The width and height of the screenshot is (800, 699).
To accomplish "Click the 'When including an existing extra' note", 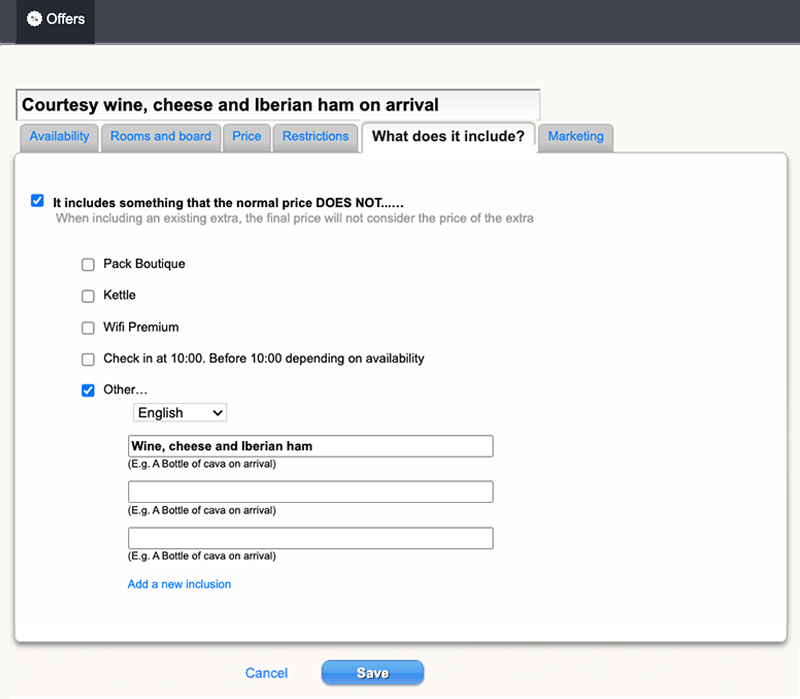I will tap(294, 218).
